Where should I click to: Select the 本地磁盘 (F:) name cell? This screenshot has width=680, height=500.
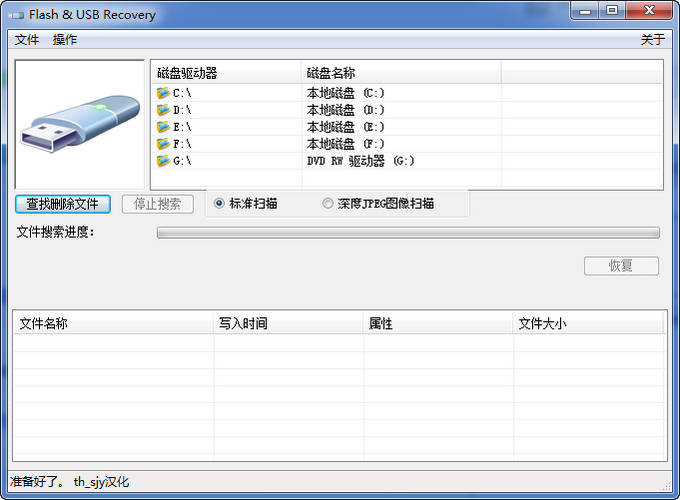click(x=345, y=144)
